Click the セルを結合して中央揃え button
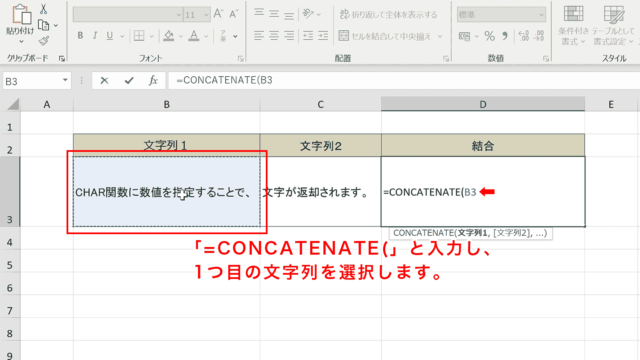 [385, 36]
